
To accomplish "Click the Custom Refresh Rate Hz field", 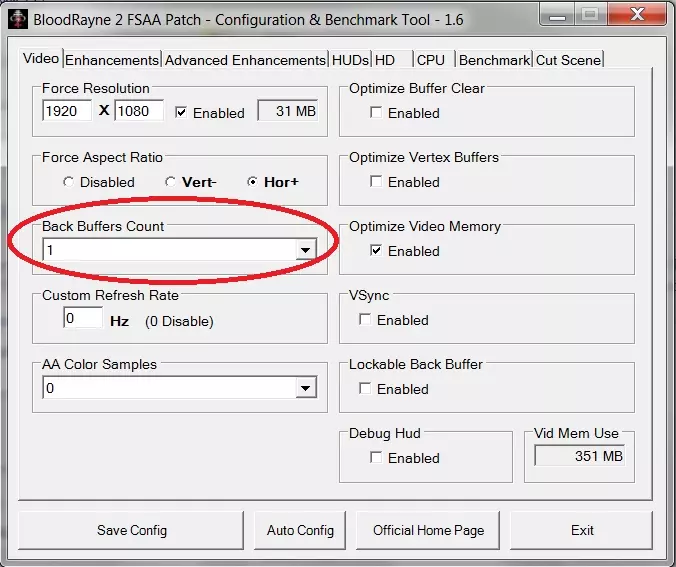I will tap(83, 318).
